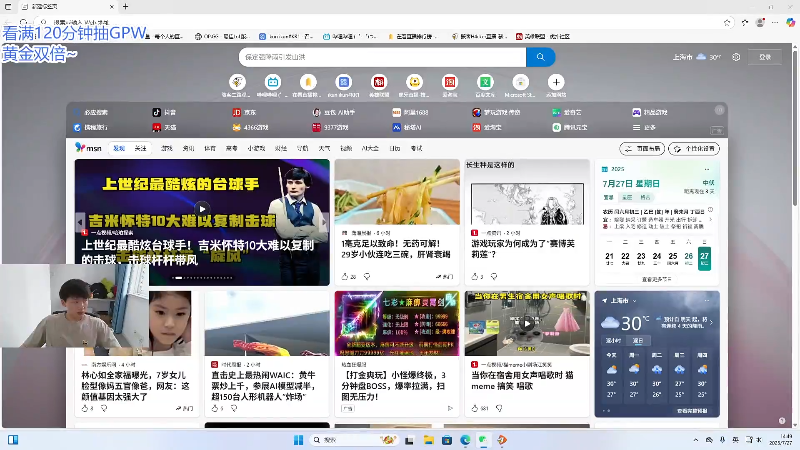Go to previous headline slide arrow
This screenshot has width=800, height=450.
[x=80, y=222]
